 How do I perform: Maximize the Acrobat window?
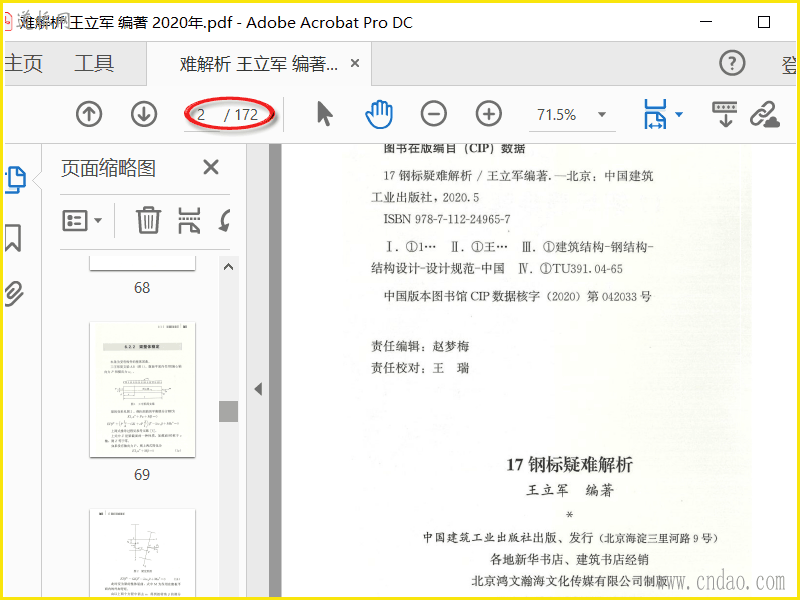[x=764, y=22]
